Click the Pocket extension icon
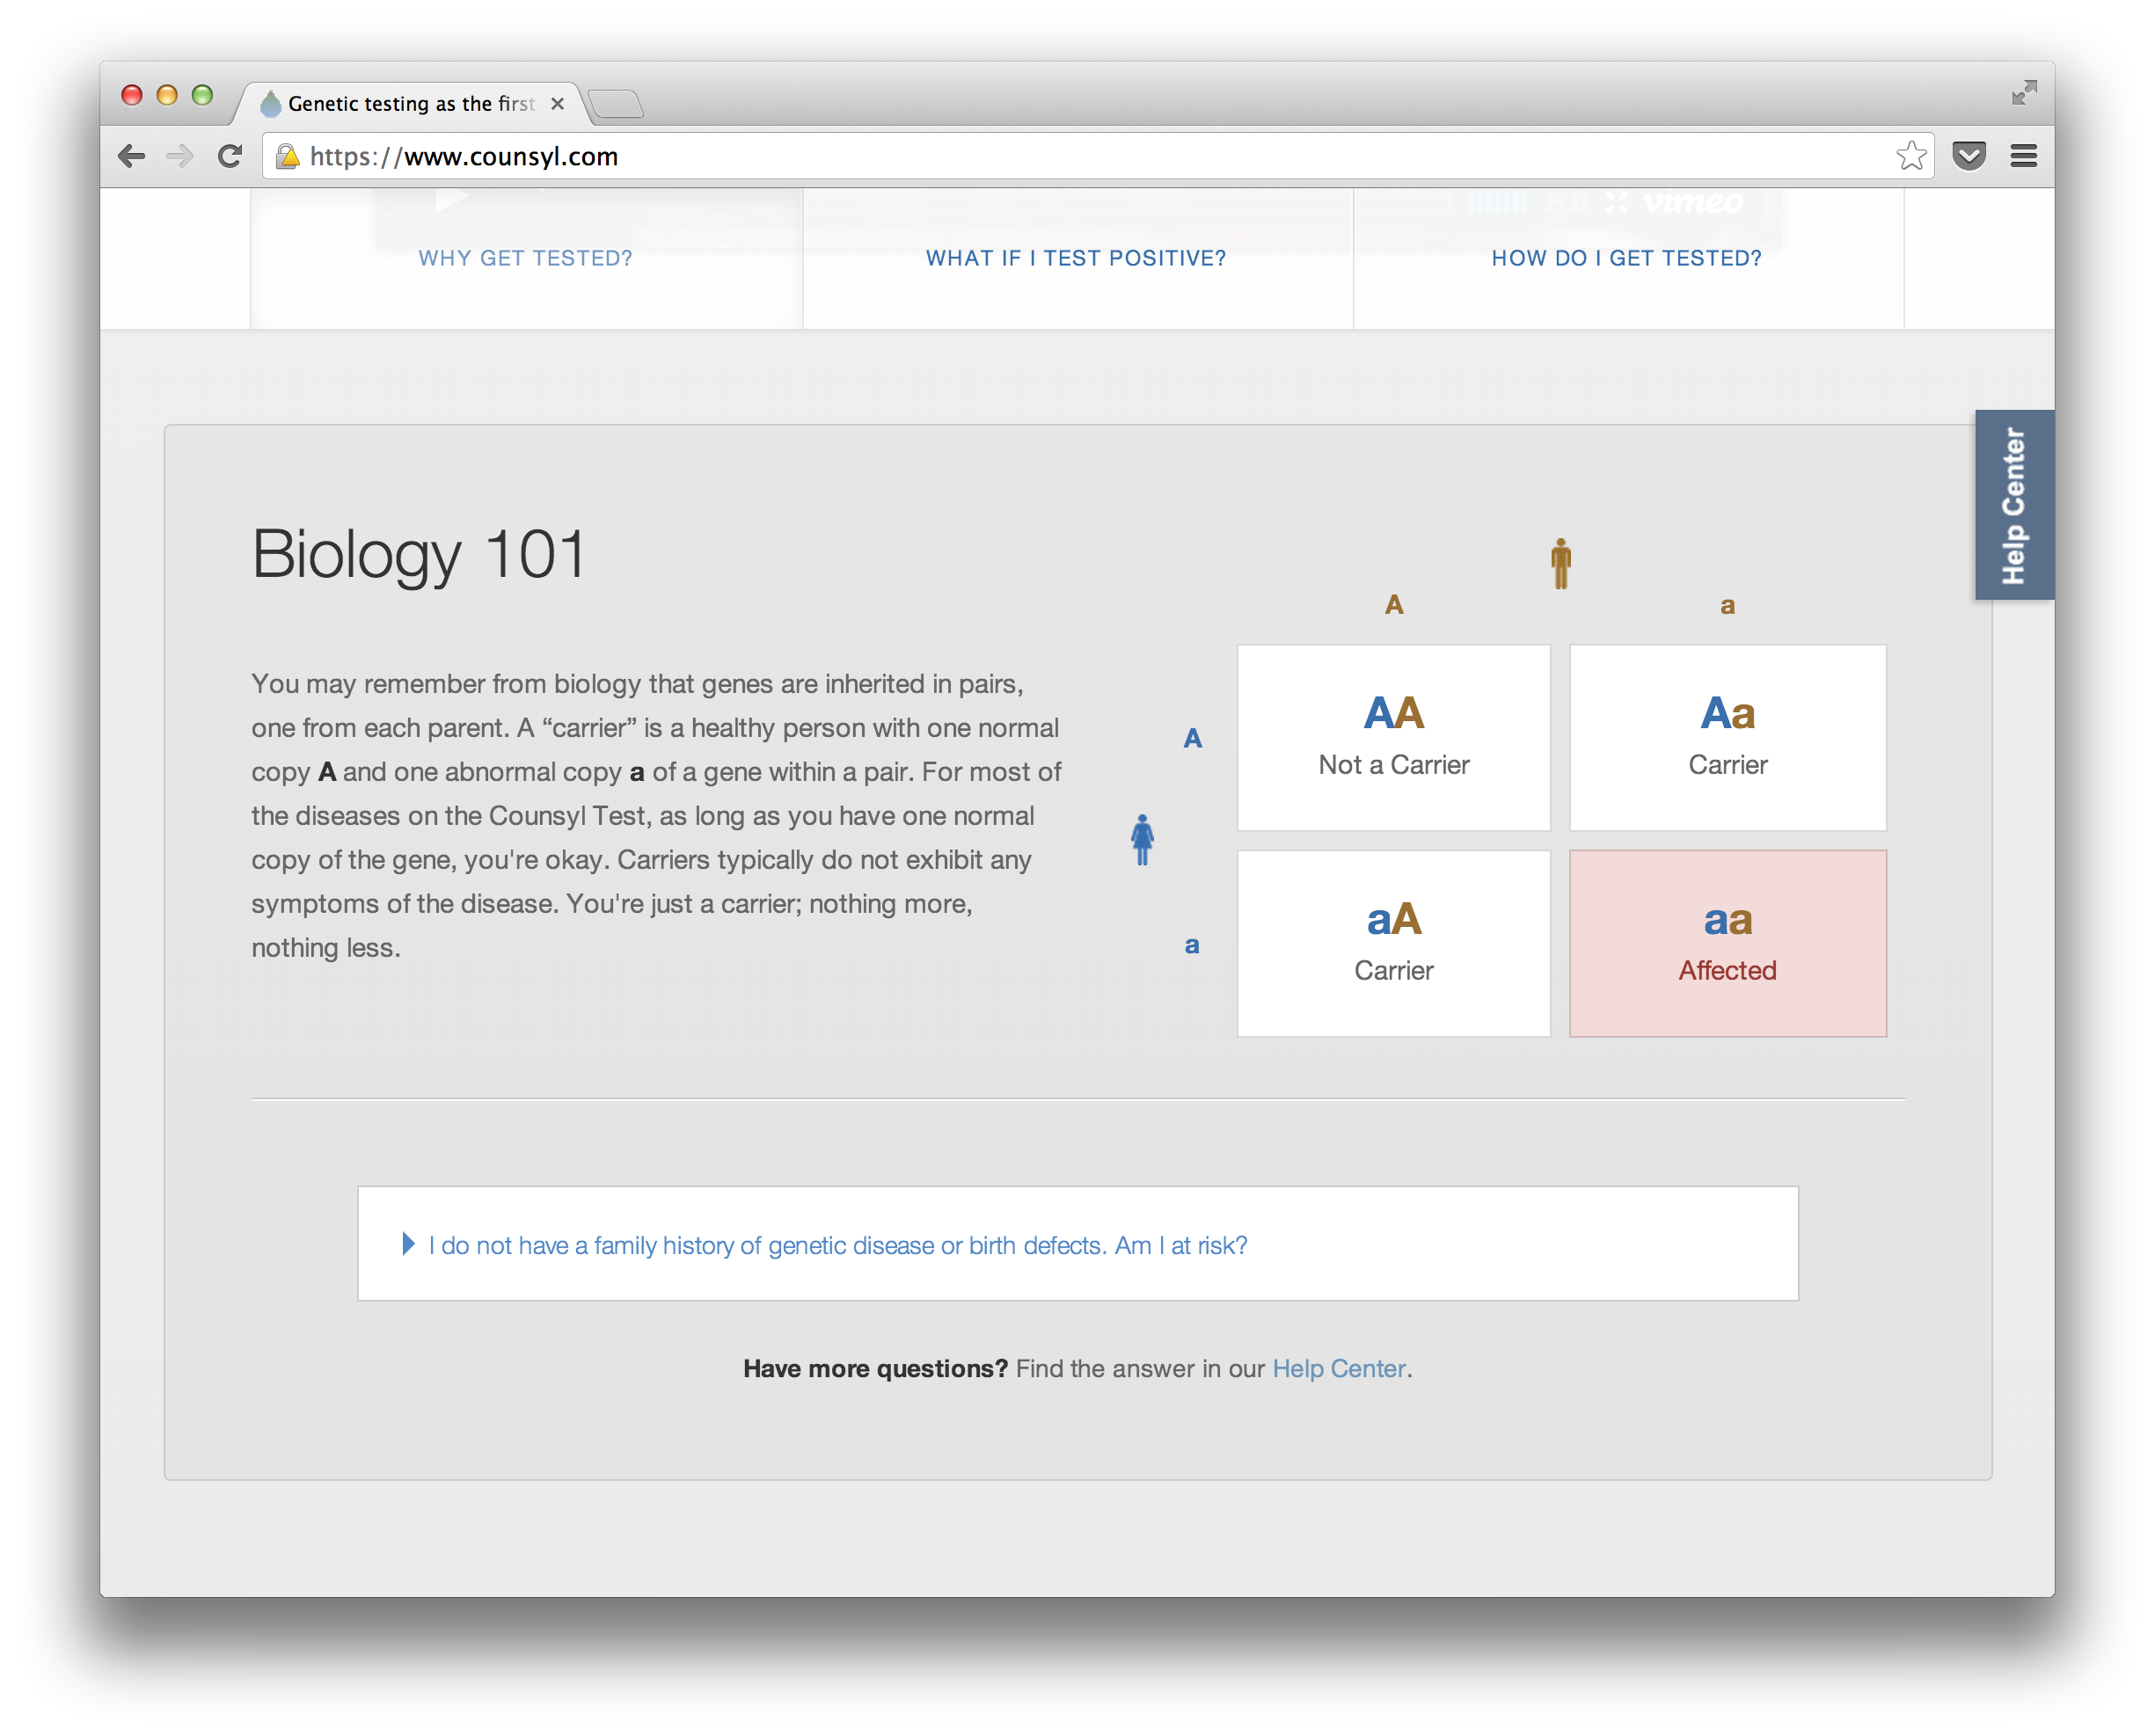The height and width of the screenshot is (1736, 2155). point(1968,156)
